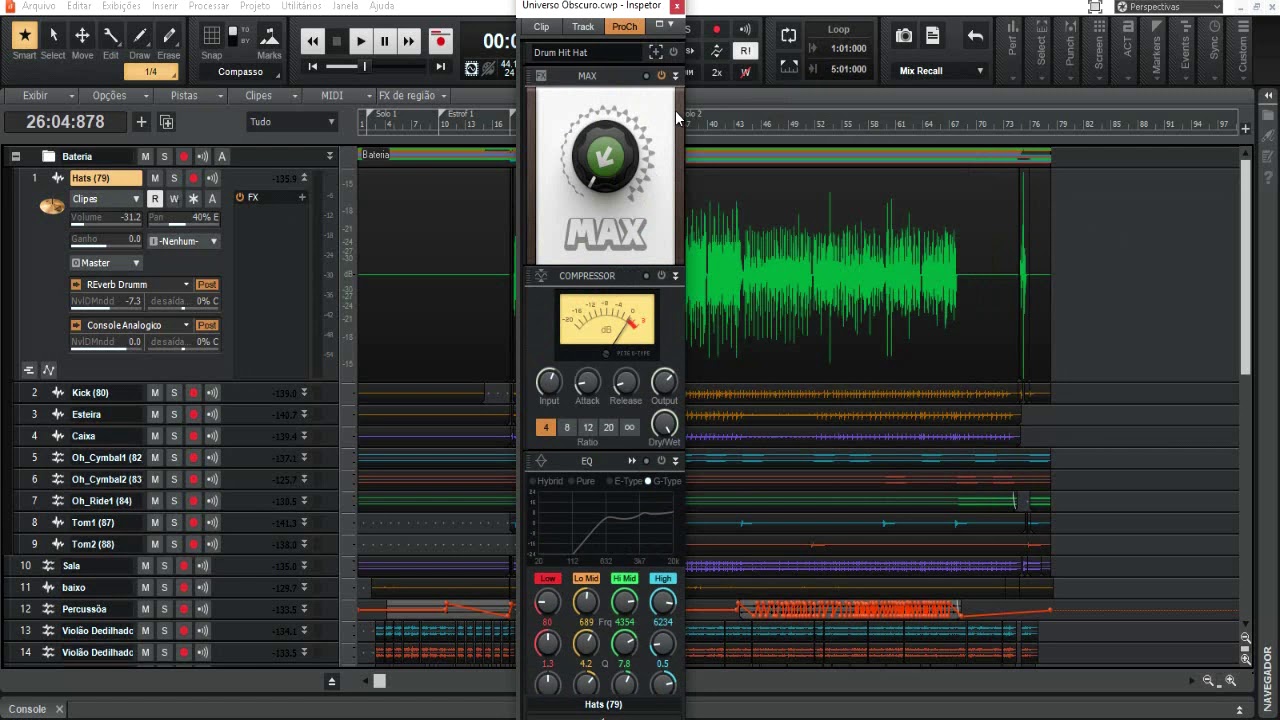Jump to the project start

point(313,67)
